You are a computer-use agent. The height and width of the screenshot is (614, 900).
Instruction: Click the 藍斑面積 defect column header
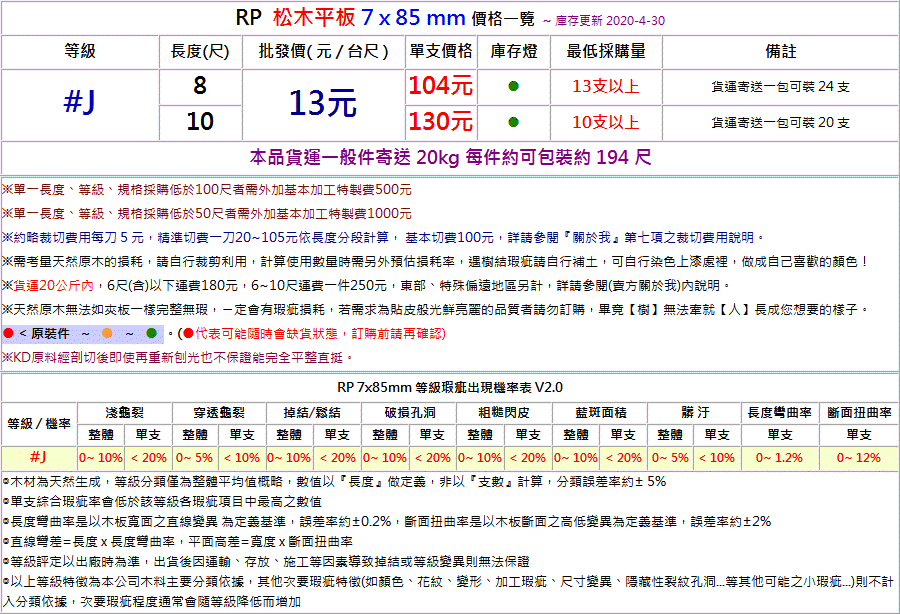pos(600,412)
